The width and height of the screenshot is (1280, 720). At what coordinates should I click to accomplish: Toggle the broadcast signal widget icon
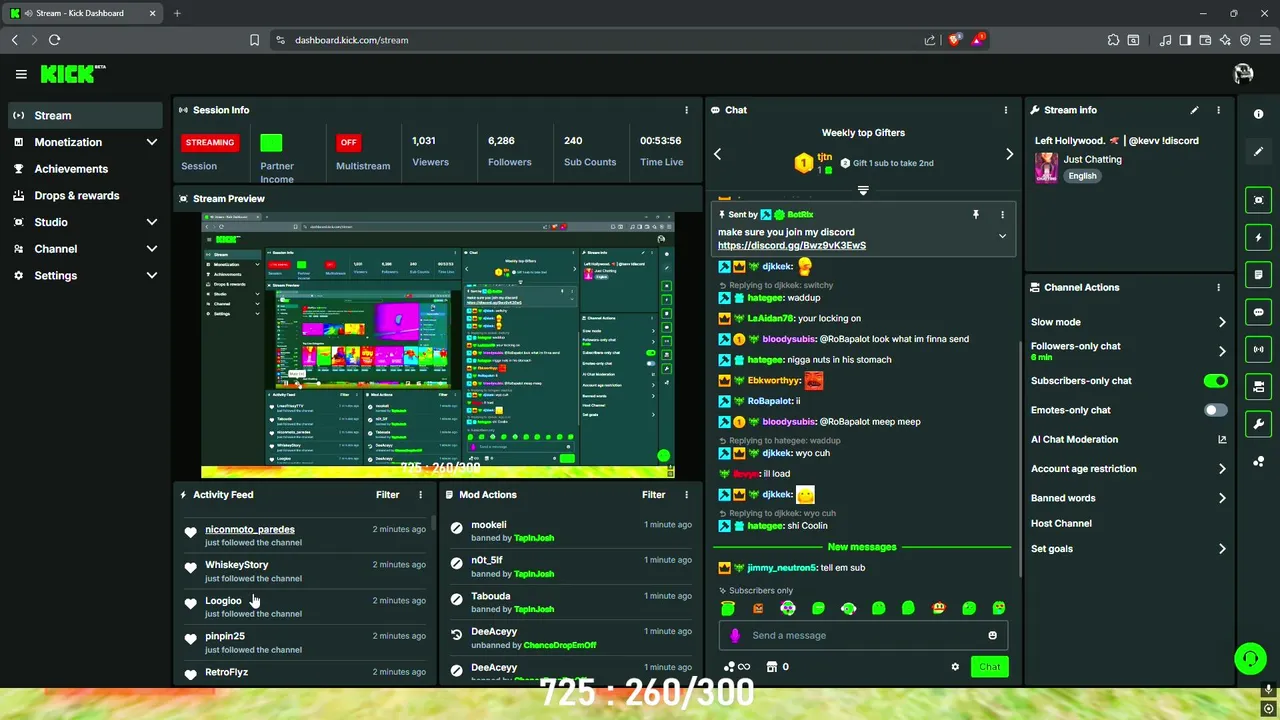click(1258, 349)
